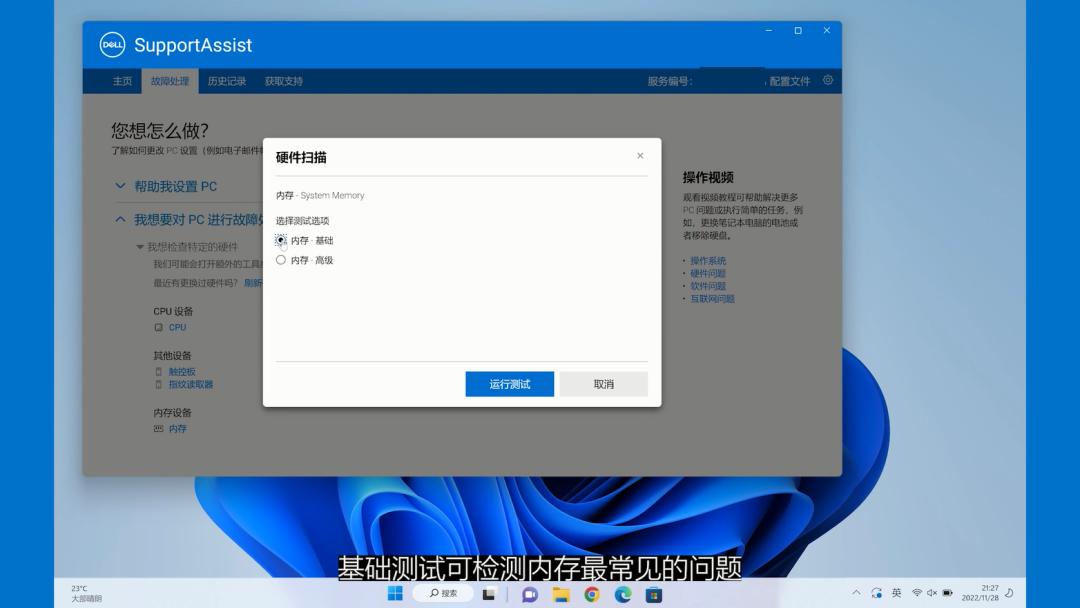Click the 运行测试 button
Image resolution: width=1080 pixels, height=608 pixels.
coord(509,383)
